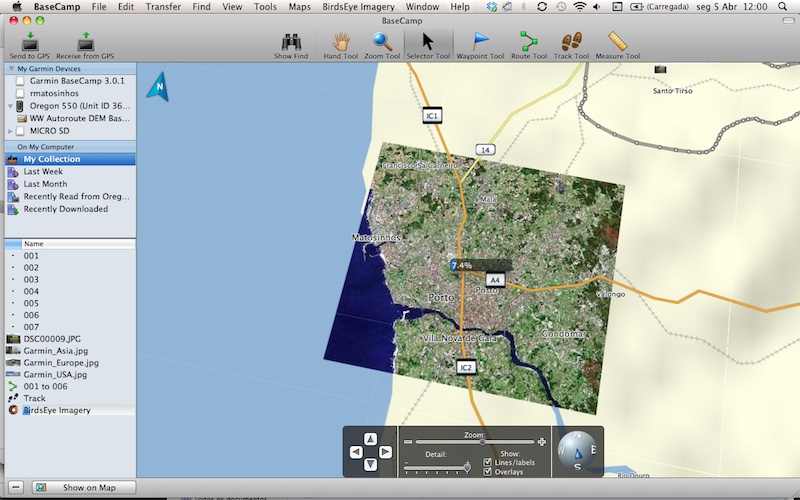This screenshot has height=500, width=800.
Task: Click the minus remove button
Action: (x=16, y=487)
